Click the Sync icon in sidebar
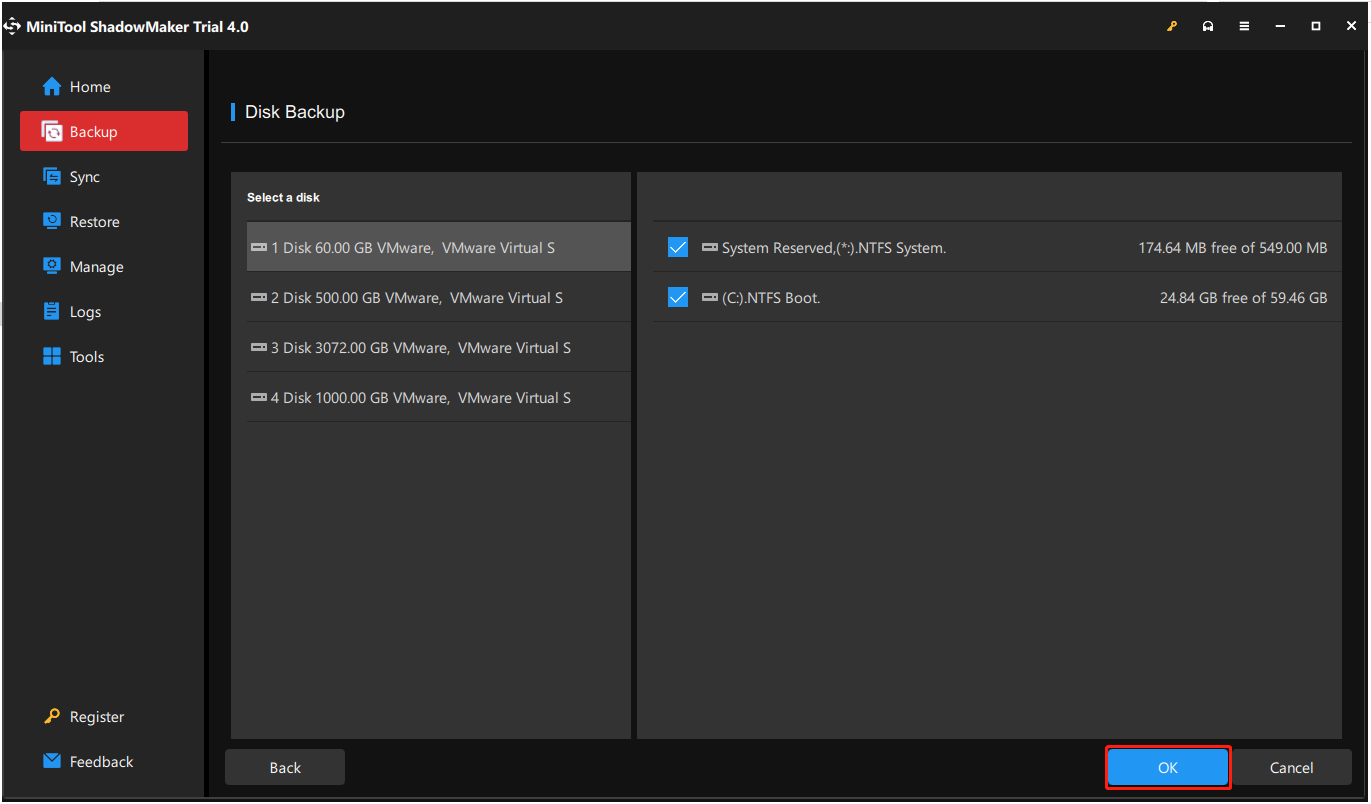1371x804 pixels. [x=52, y=176]
